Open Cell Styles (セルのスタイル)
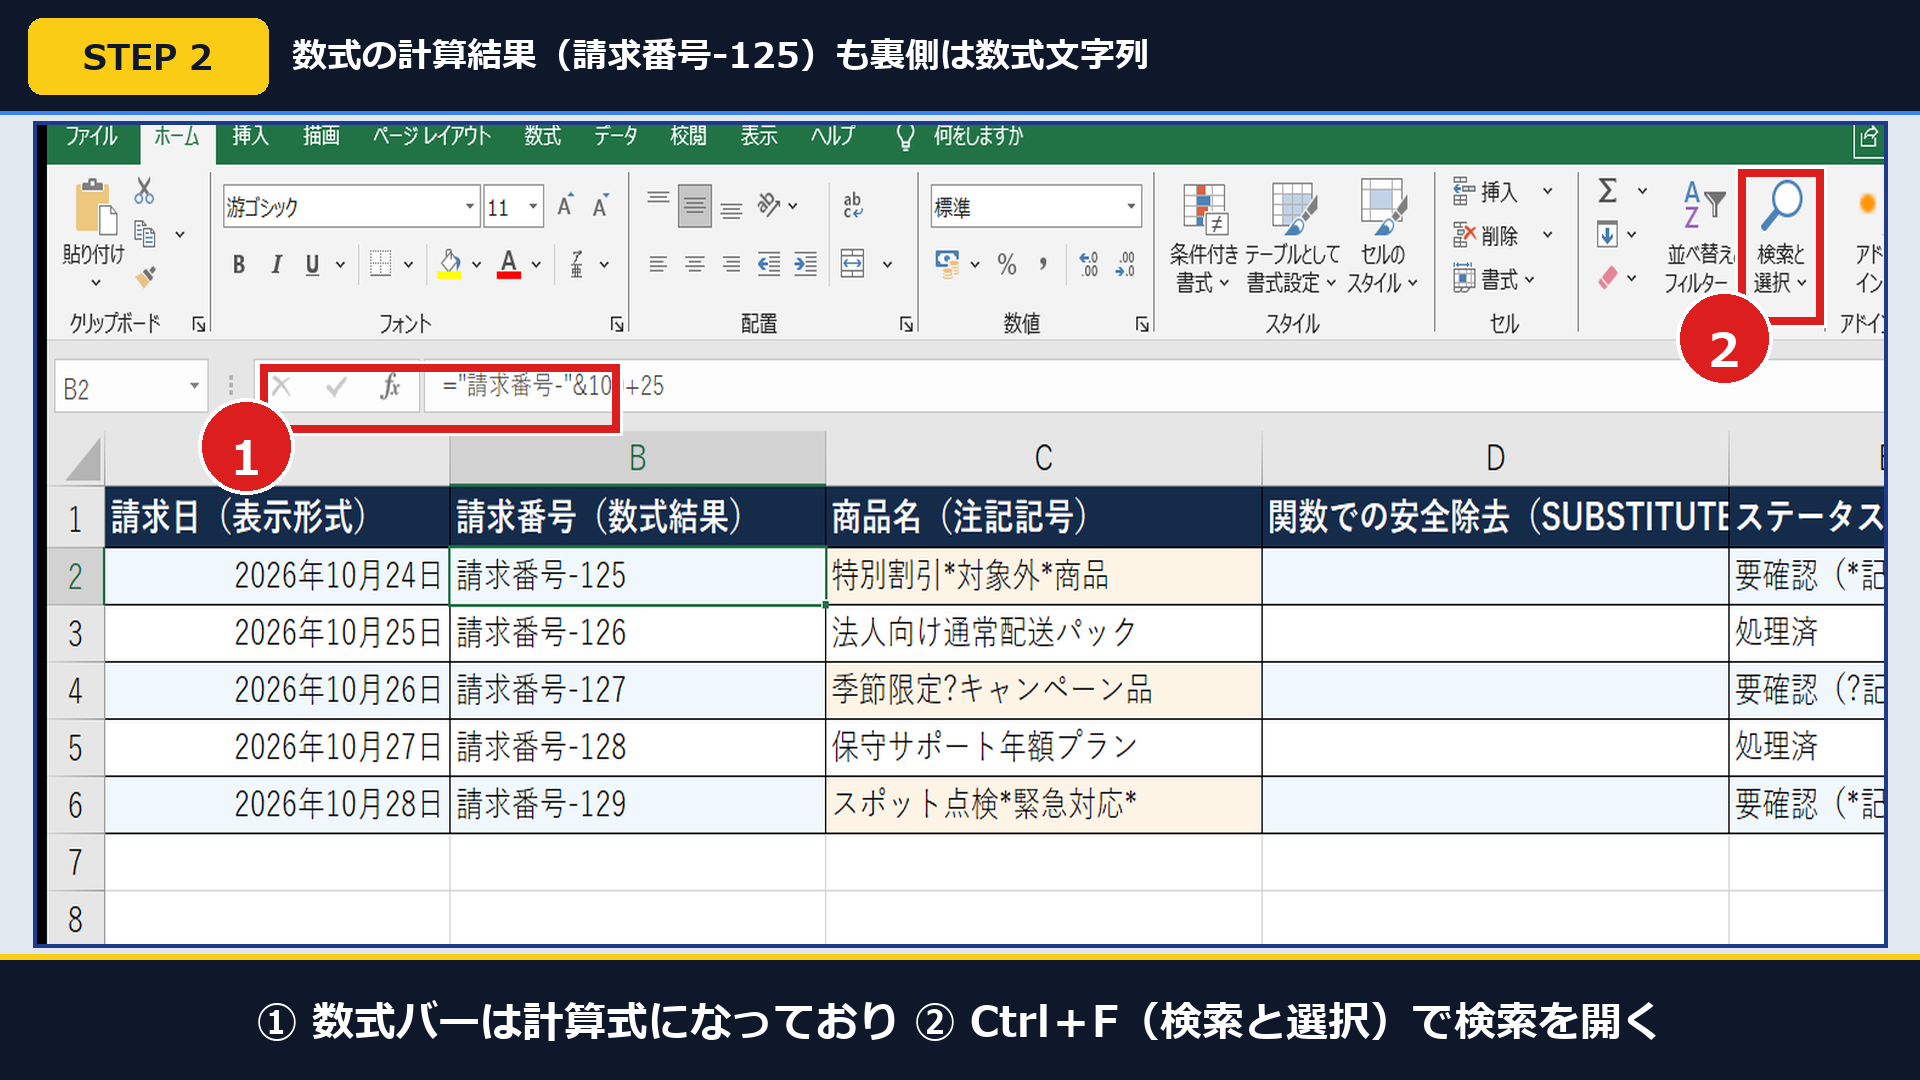This screenshot has width=1920, height=1080. (x=1383, y=238)
